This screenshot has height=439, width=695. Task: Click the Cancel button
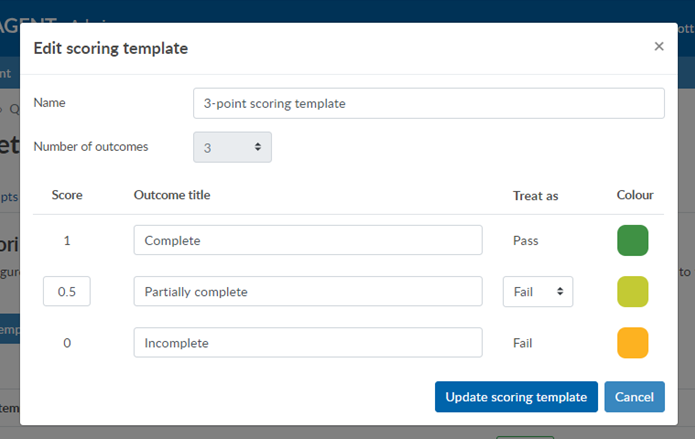634,397
